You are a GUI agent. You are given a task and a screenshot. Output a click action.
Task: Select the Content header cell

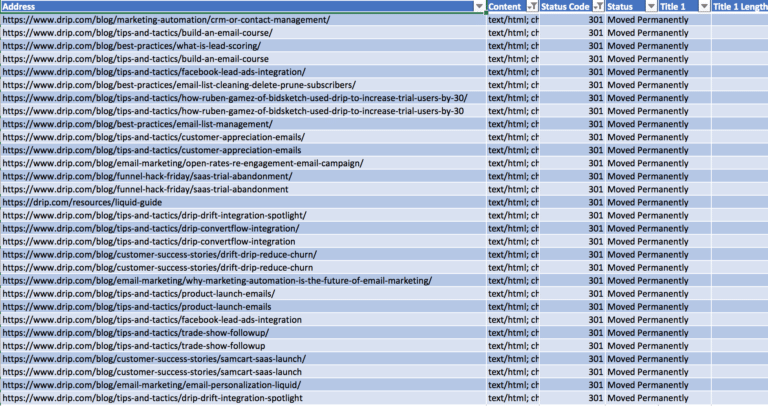[513, 7]
